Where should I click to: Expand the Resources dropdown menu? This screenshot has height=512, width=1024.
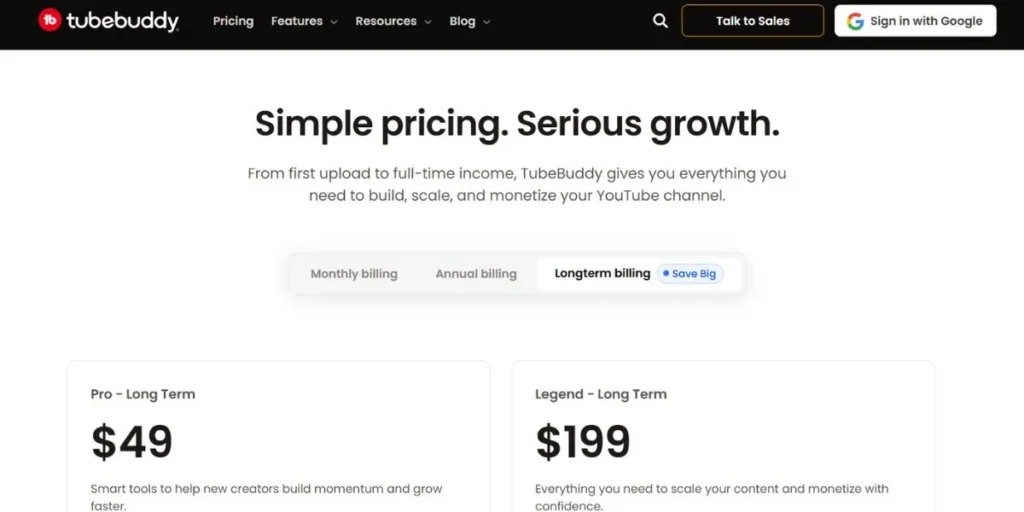(x=393, y=21)
